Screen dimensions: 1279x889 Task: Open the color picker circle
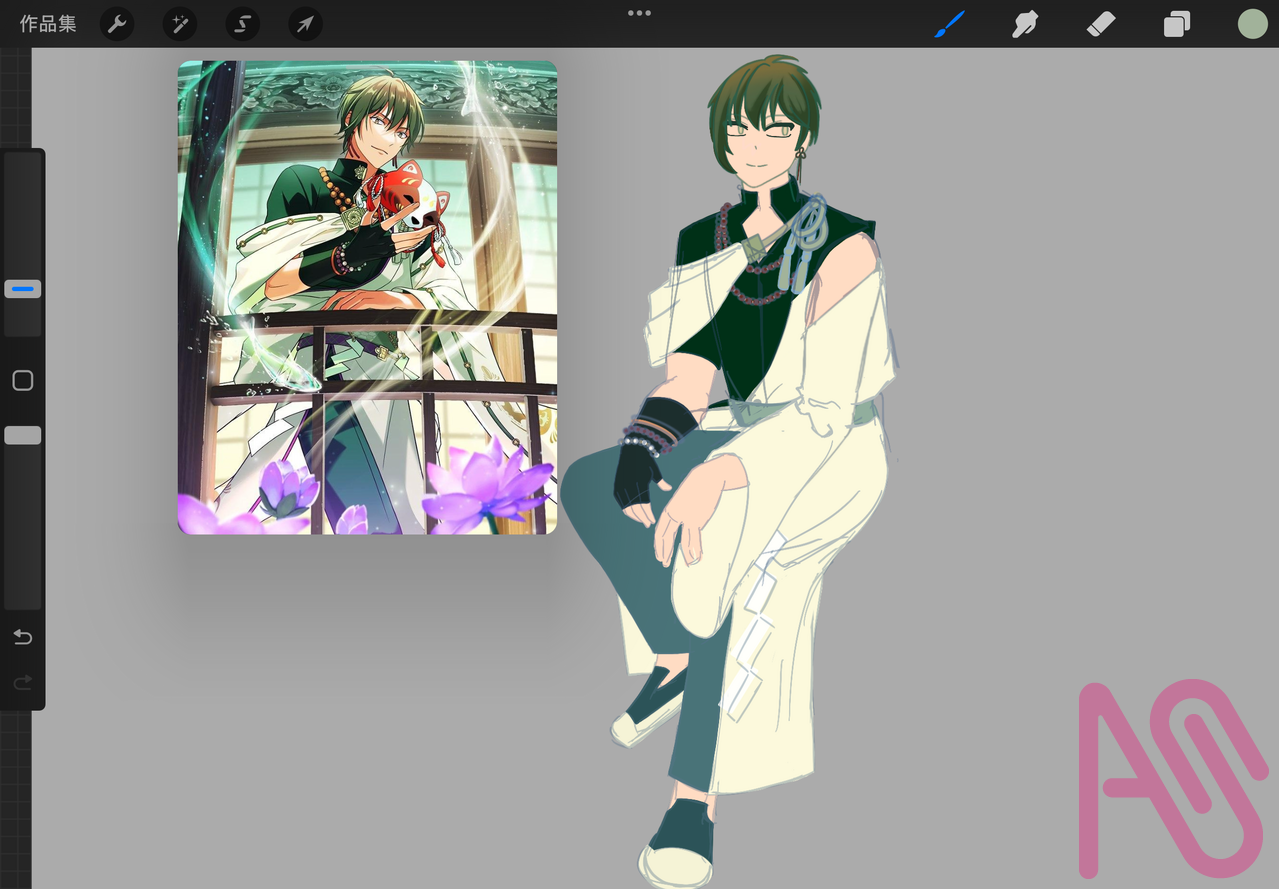click(1252, 22)
